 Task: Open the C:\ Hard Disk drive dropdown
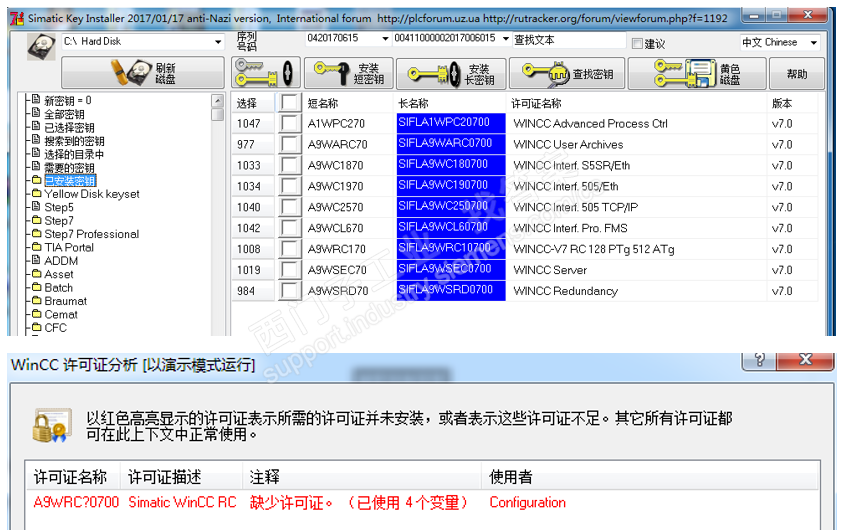[x=218, y=42]
